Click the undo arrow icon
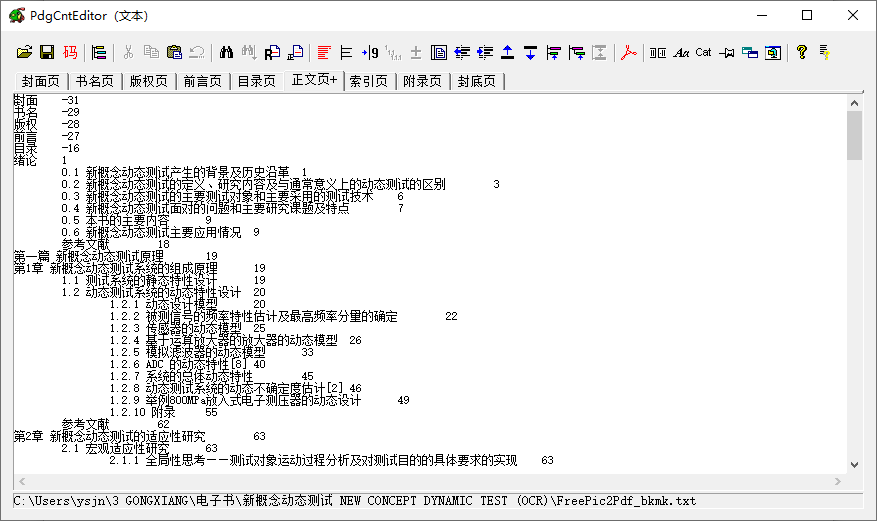 (x=197, y=53)
